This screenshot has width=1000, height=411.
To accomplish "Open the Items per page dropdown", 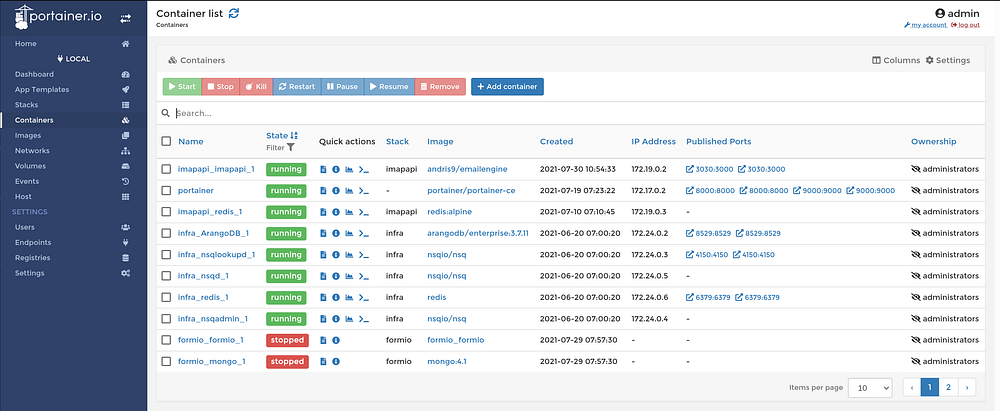I will pyautogui.click(x=872, y=387).
